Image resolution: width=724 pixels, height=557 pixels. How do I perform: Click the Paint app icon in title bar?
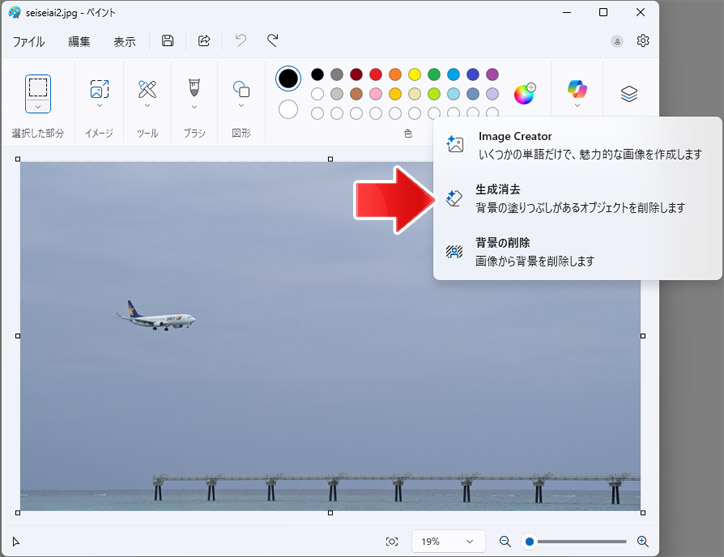click(x=14, y=12)
